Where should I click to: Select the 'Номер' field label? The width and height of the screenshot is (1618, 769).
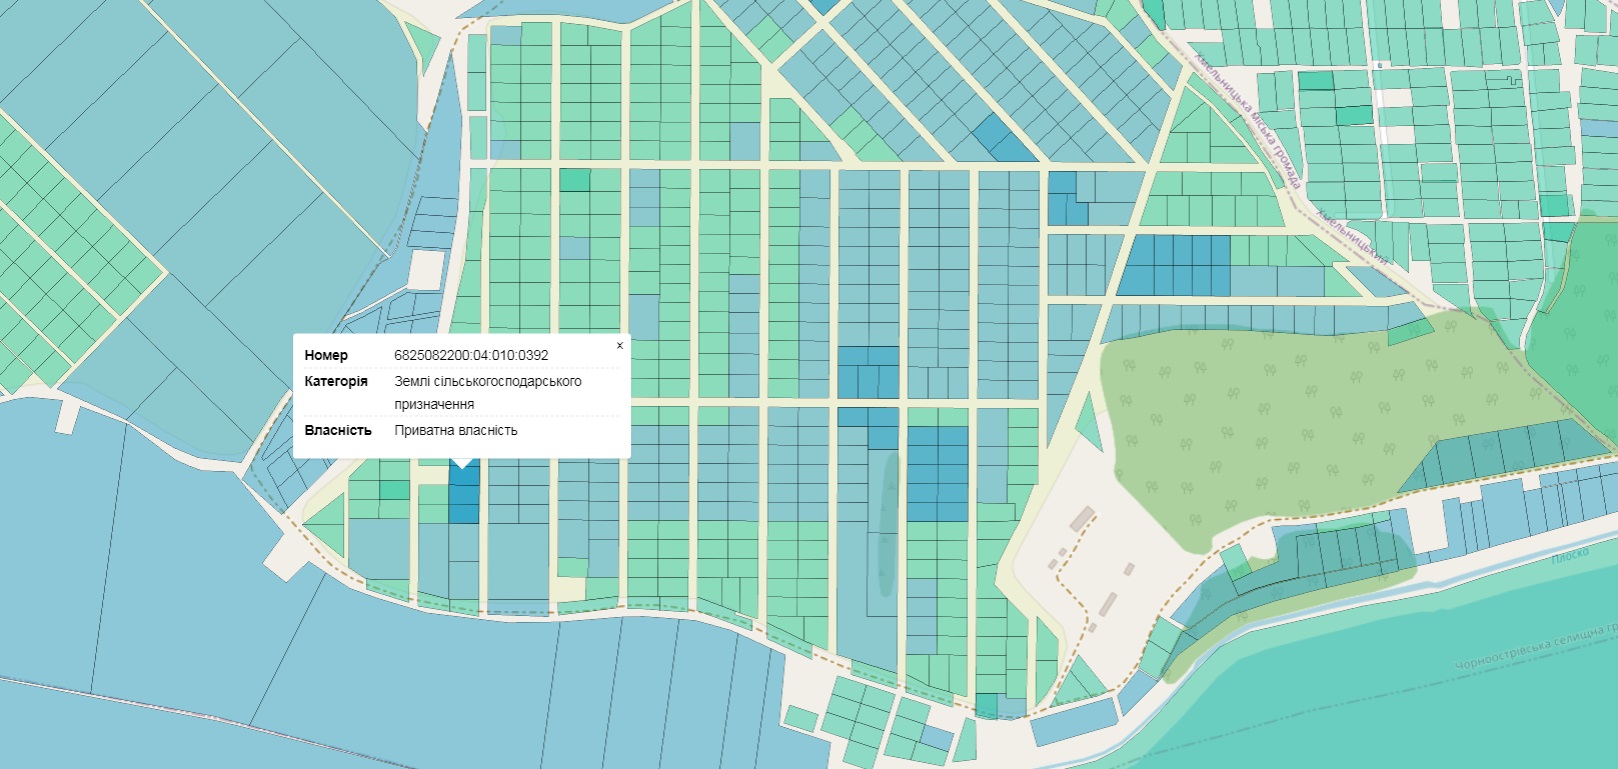click(326, 355)
